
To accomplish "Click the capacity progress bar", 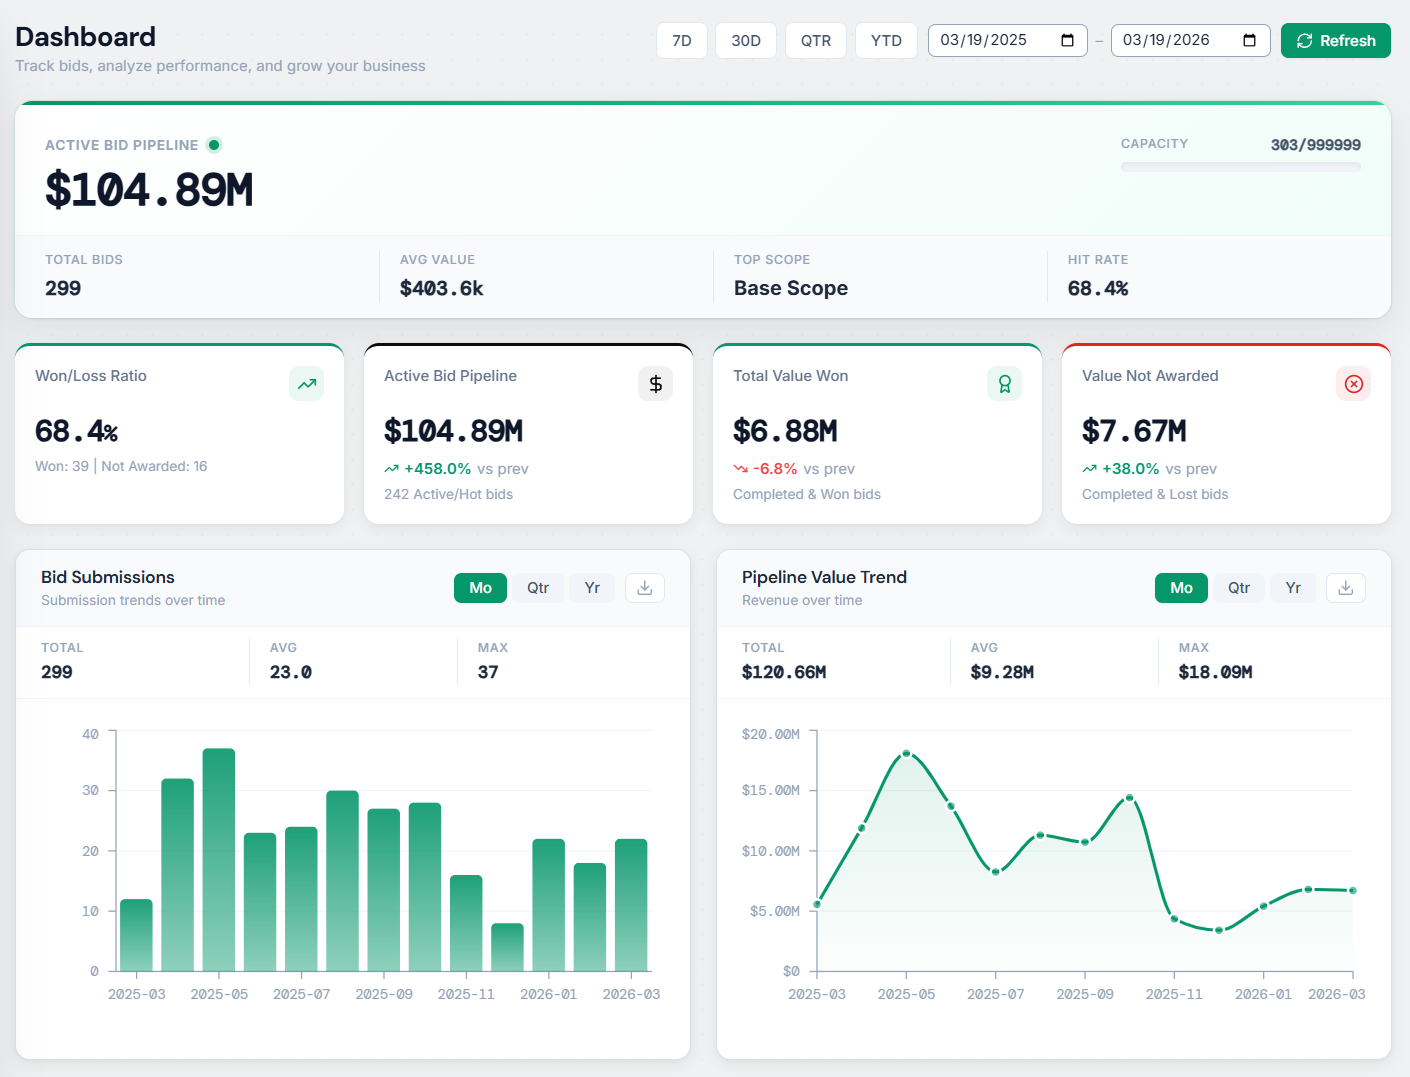I will tap(1240, 167).
